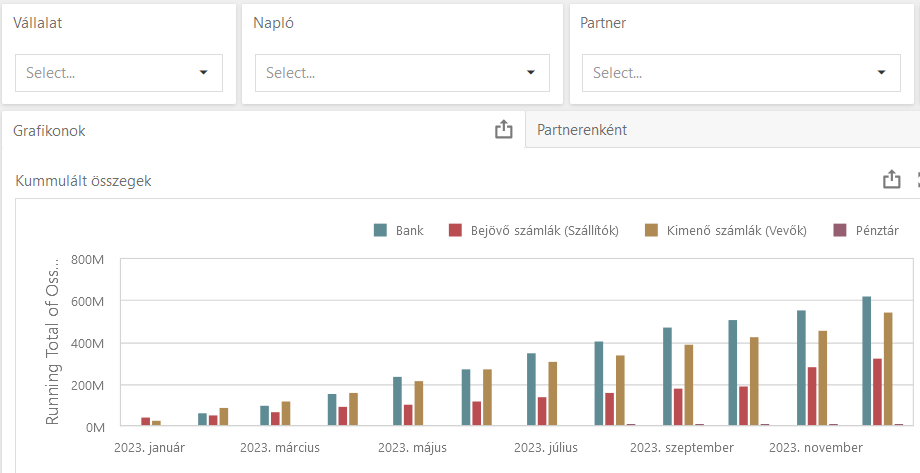Image resolution: width=920 pixels, height=473 pixels.
Task: Click the Kummulált összegek chart title
Action: tap(84, 181)
